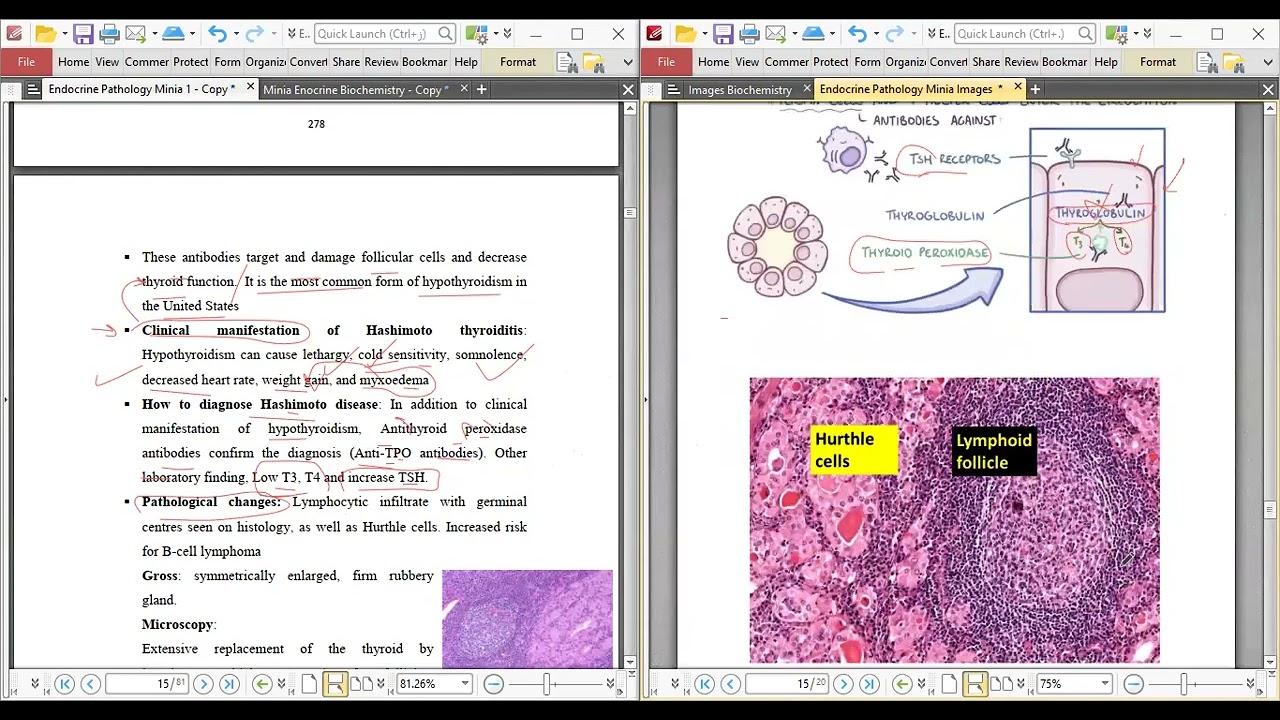
Task: Click Find document search icon, left window
Action: 567,63
